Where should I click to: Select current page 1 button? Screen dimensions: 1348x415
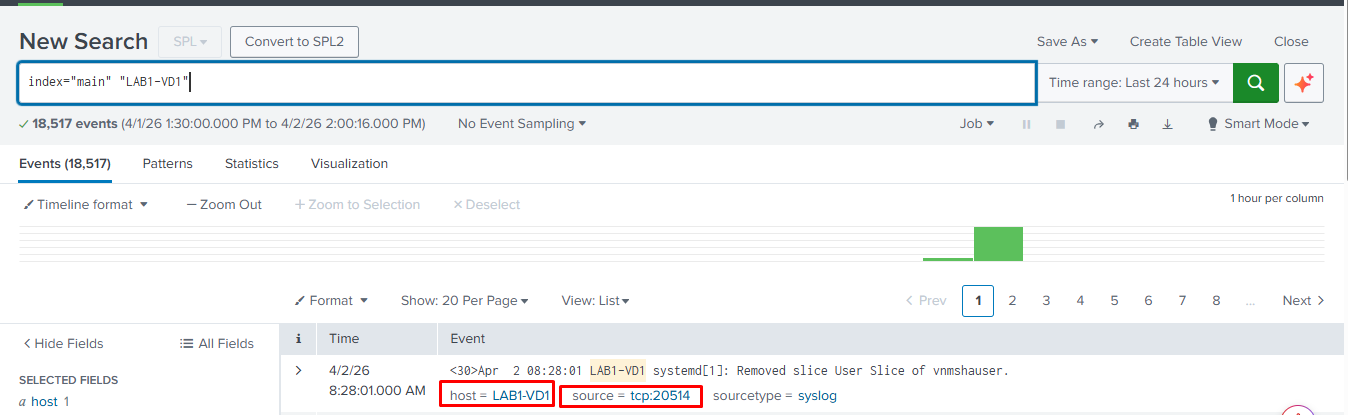coord(978,300)
